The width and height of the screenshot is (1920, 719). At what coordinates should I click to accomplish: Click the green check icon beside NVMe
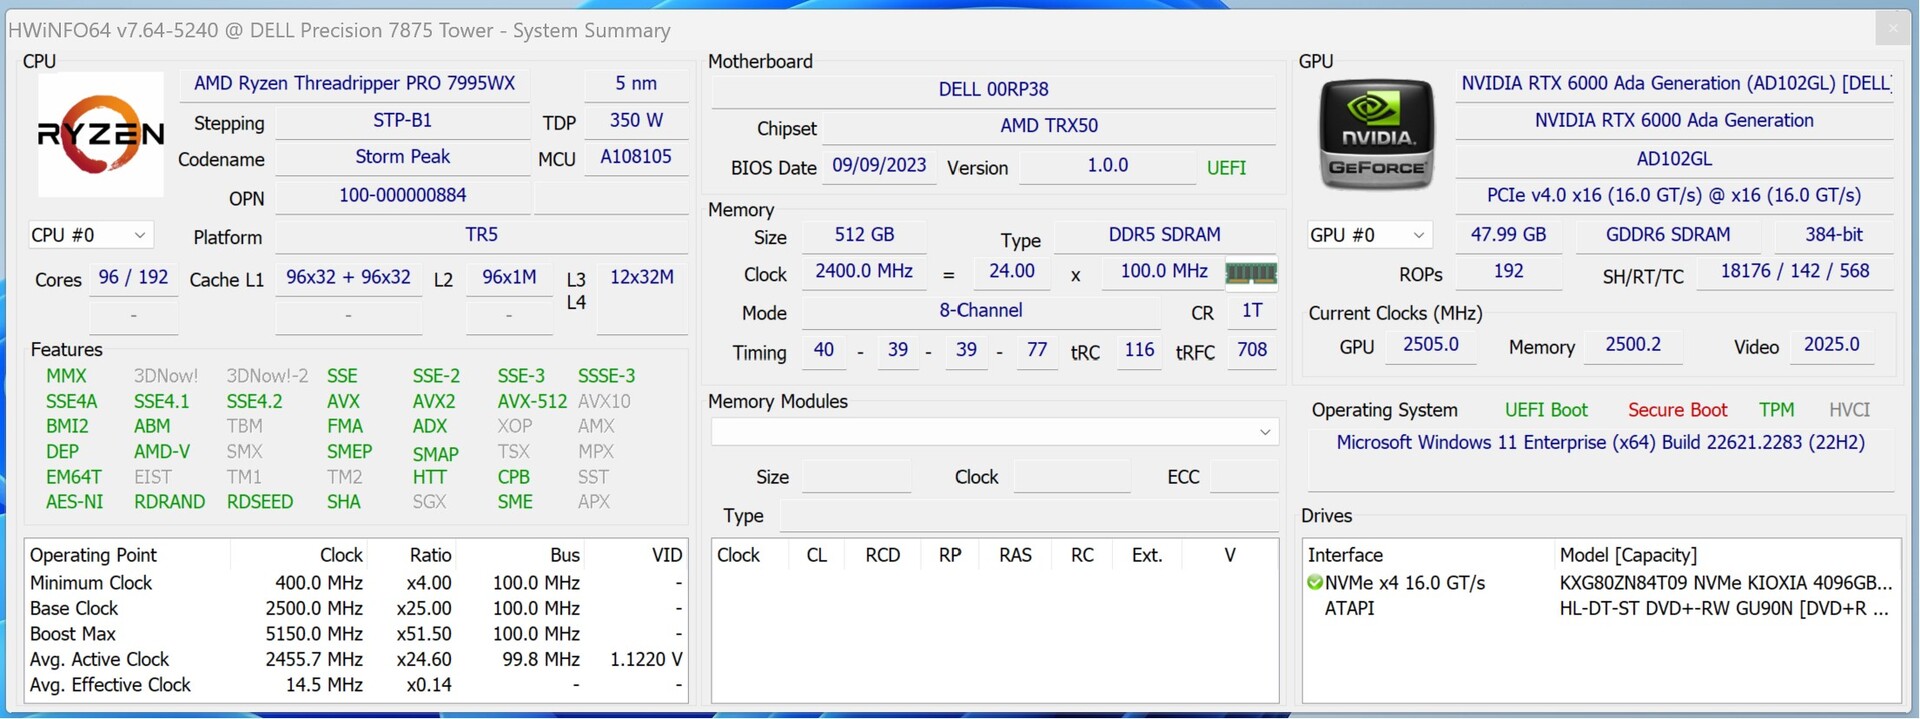point(1315,582)
